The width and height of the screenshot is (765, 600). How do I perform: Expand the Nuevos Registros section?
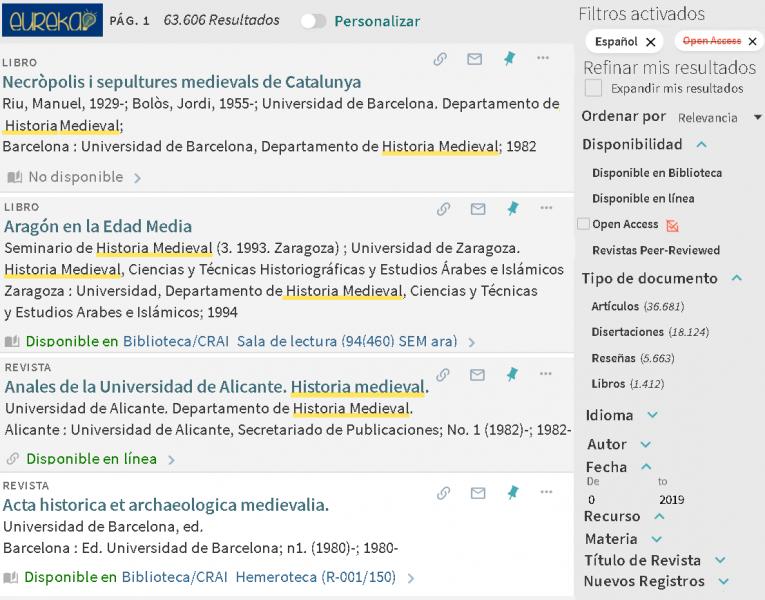724,581
